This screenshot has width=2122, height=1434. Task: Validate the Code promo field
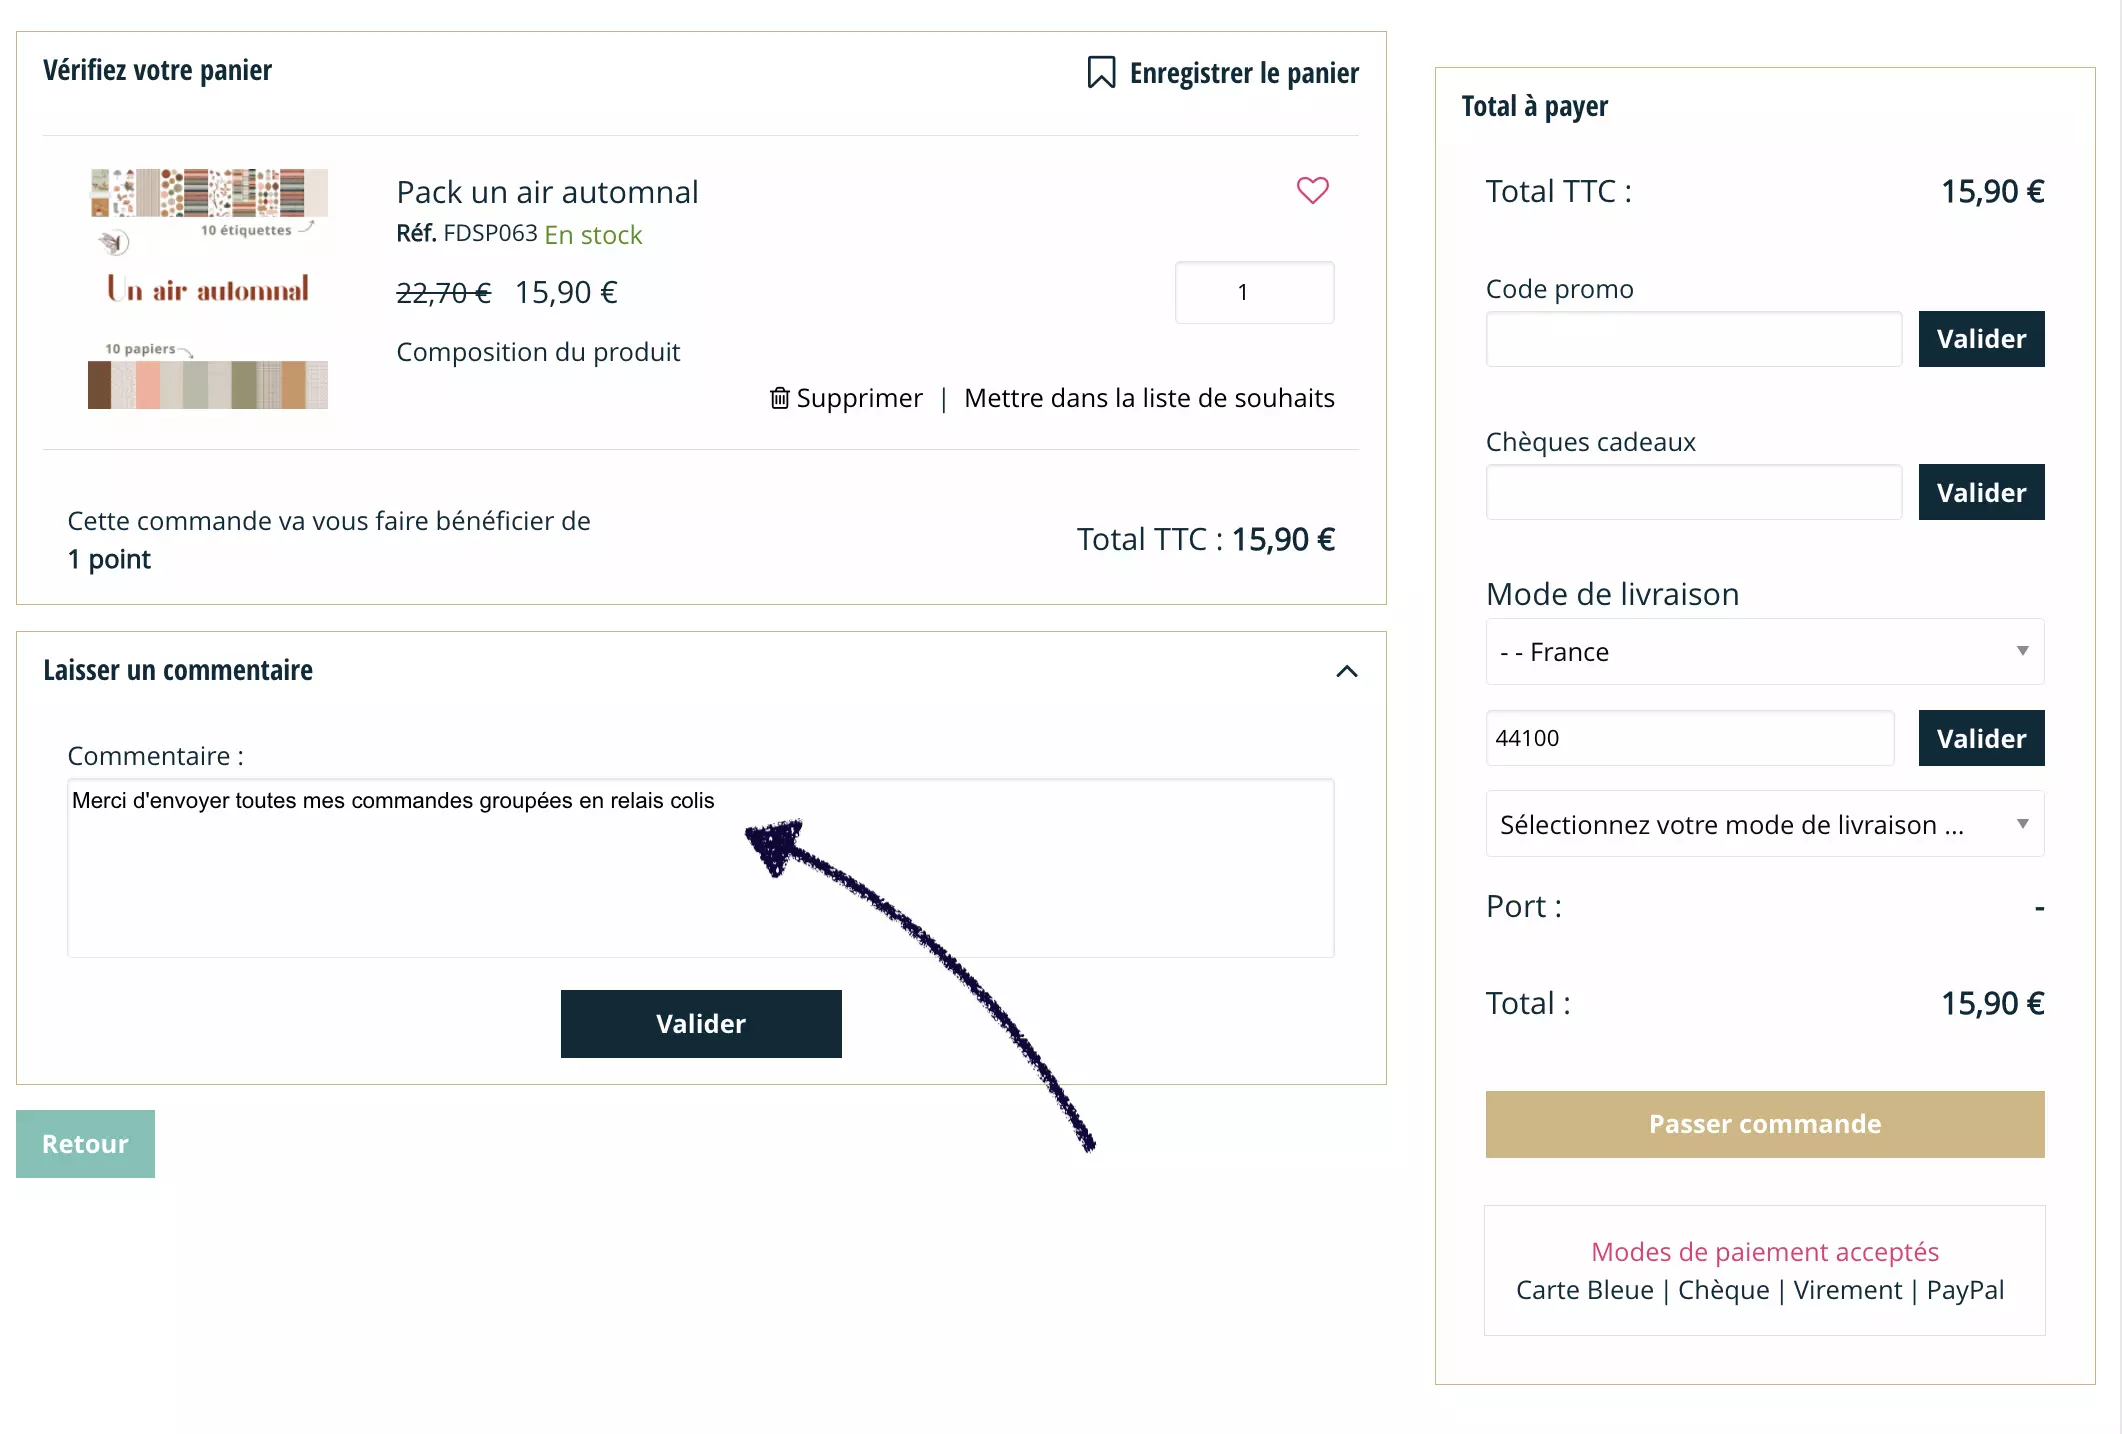(x=1981, y=339)
